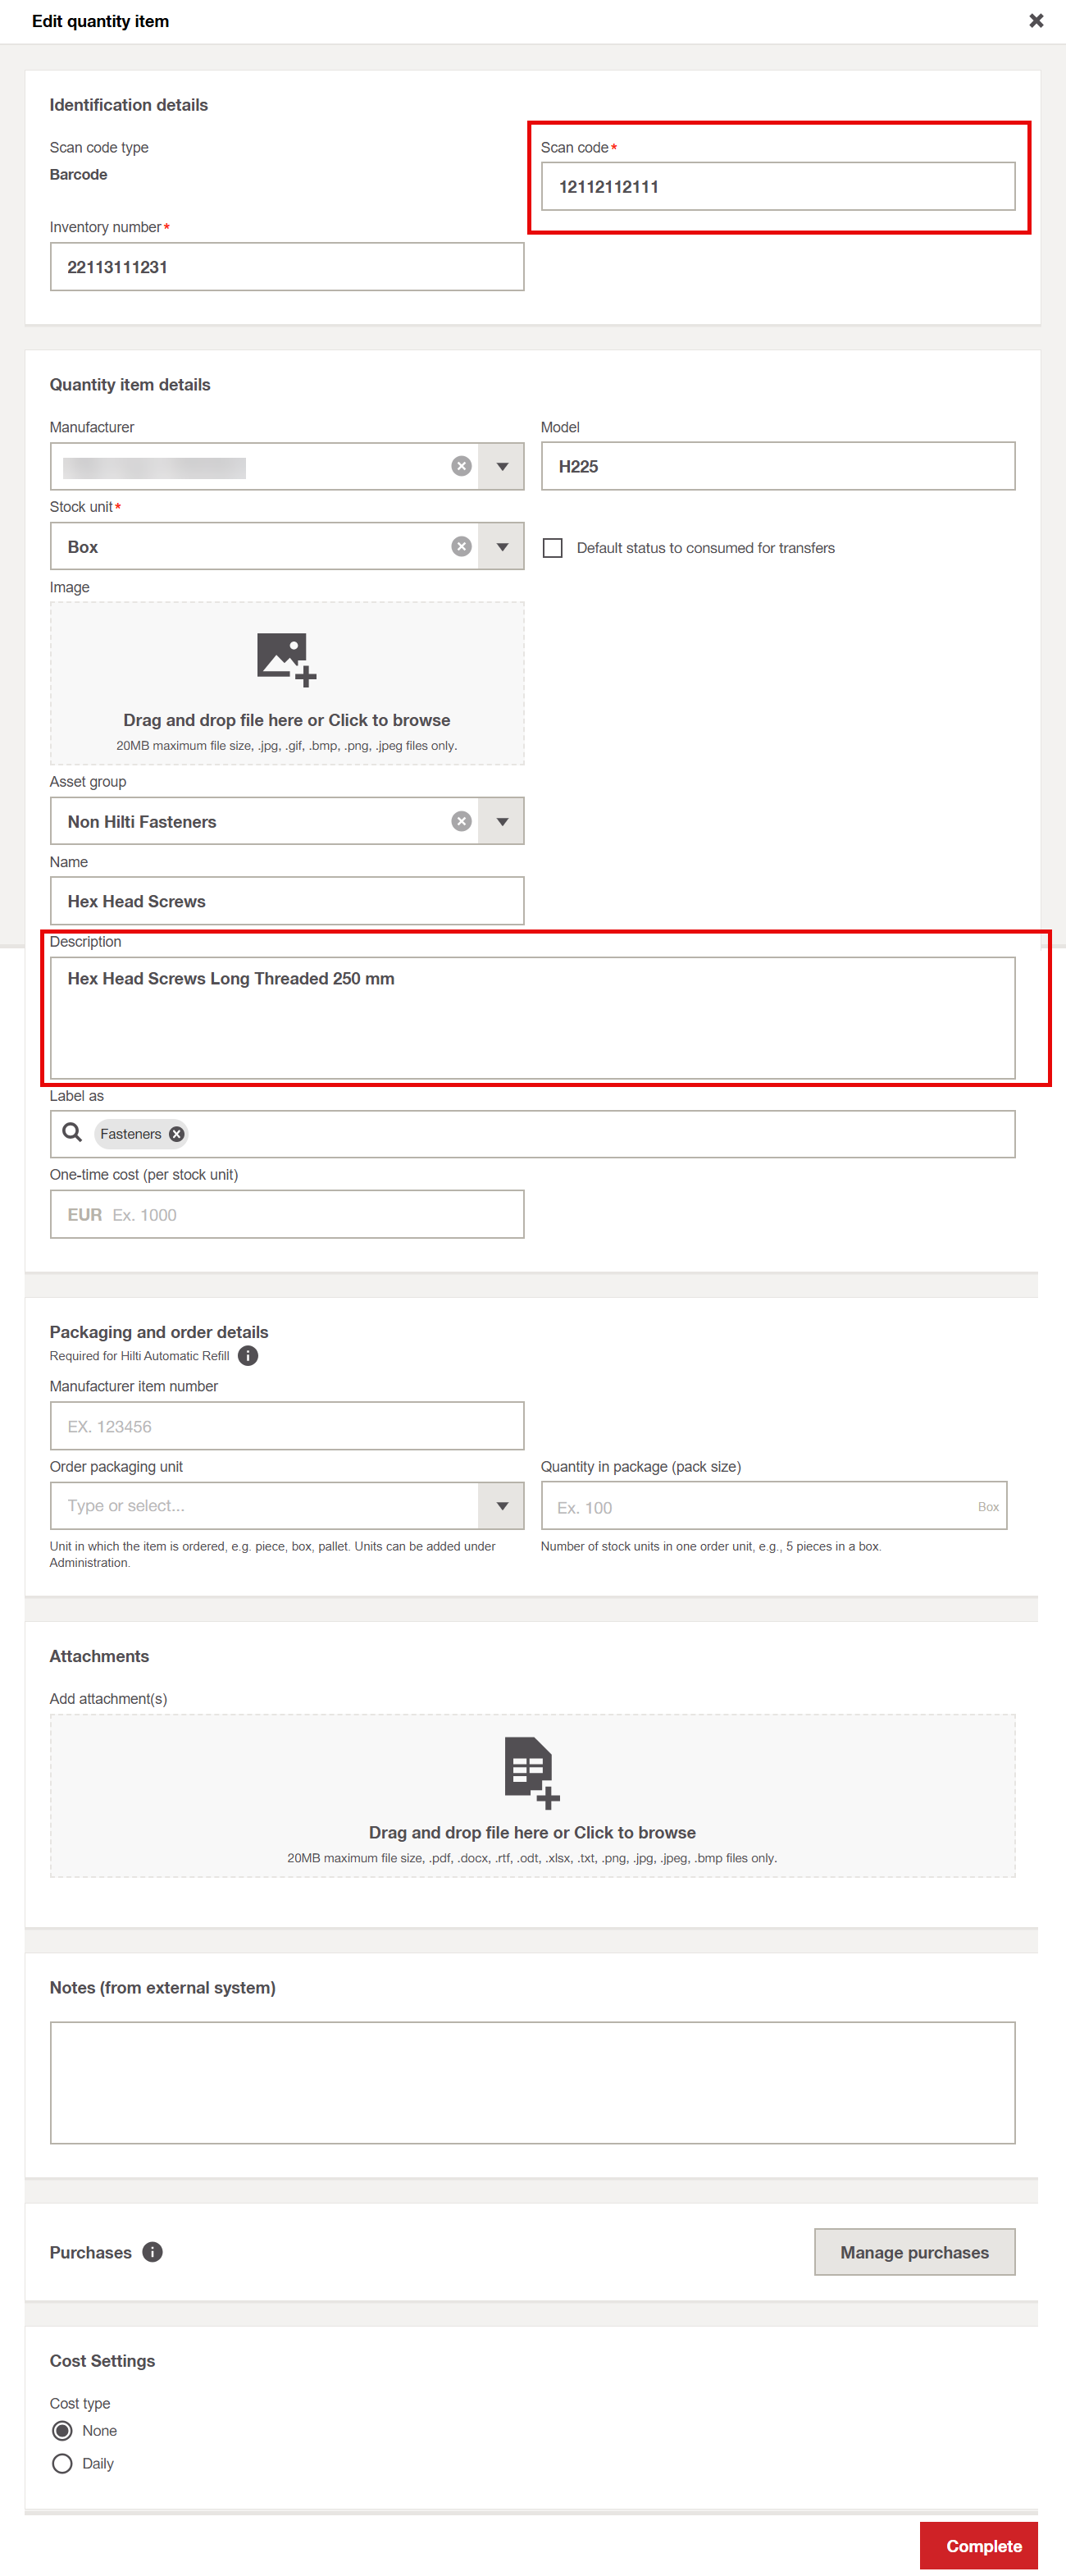This screenshot has height=2576, width=1066.
Task: Open the Stock unit dropdown
Action: coord(502,546)
